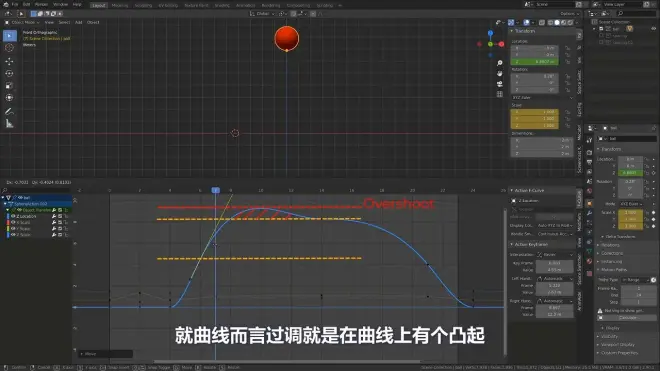Expand the Relations panel in properties
The height and width of the screenshot is (371, 660).
tap(610, 245)
